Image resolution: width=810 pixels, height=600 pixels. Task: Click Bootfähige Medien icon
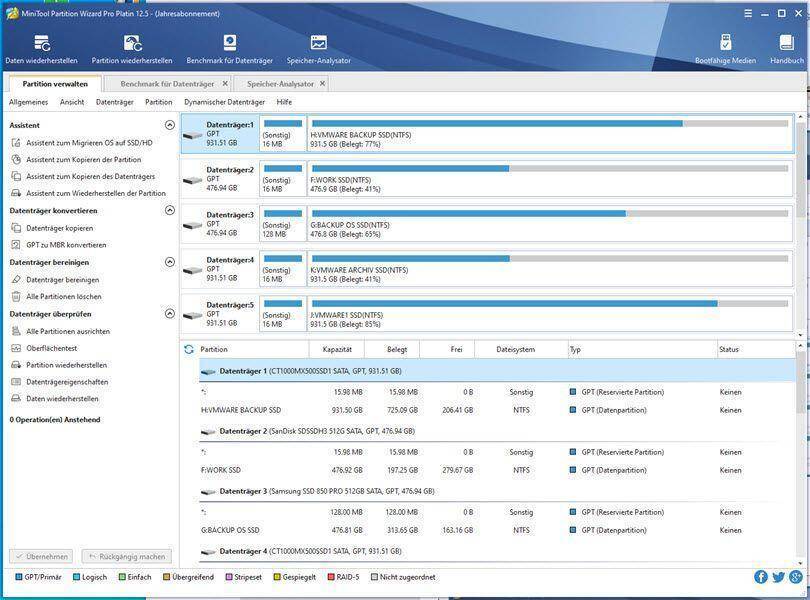(x=725, y=48)
